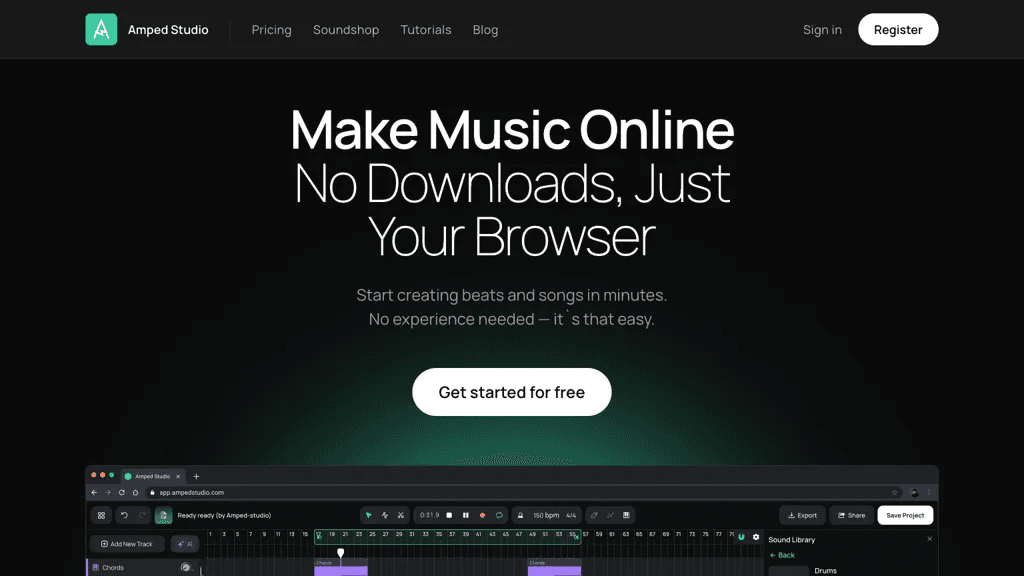Click the Sign in link
This screenshot has width=1024, height=576.
coord(822,30)
